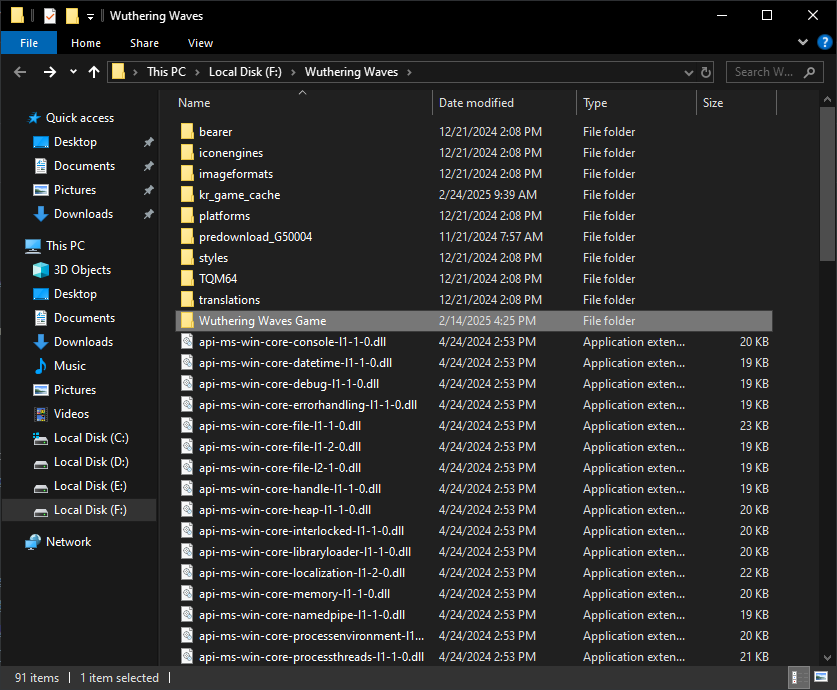Open Local Disk (E:) in navigation pane
Image resolution: width=837 pixels, height=690 pixels.
click(x=90, y=486)
